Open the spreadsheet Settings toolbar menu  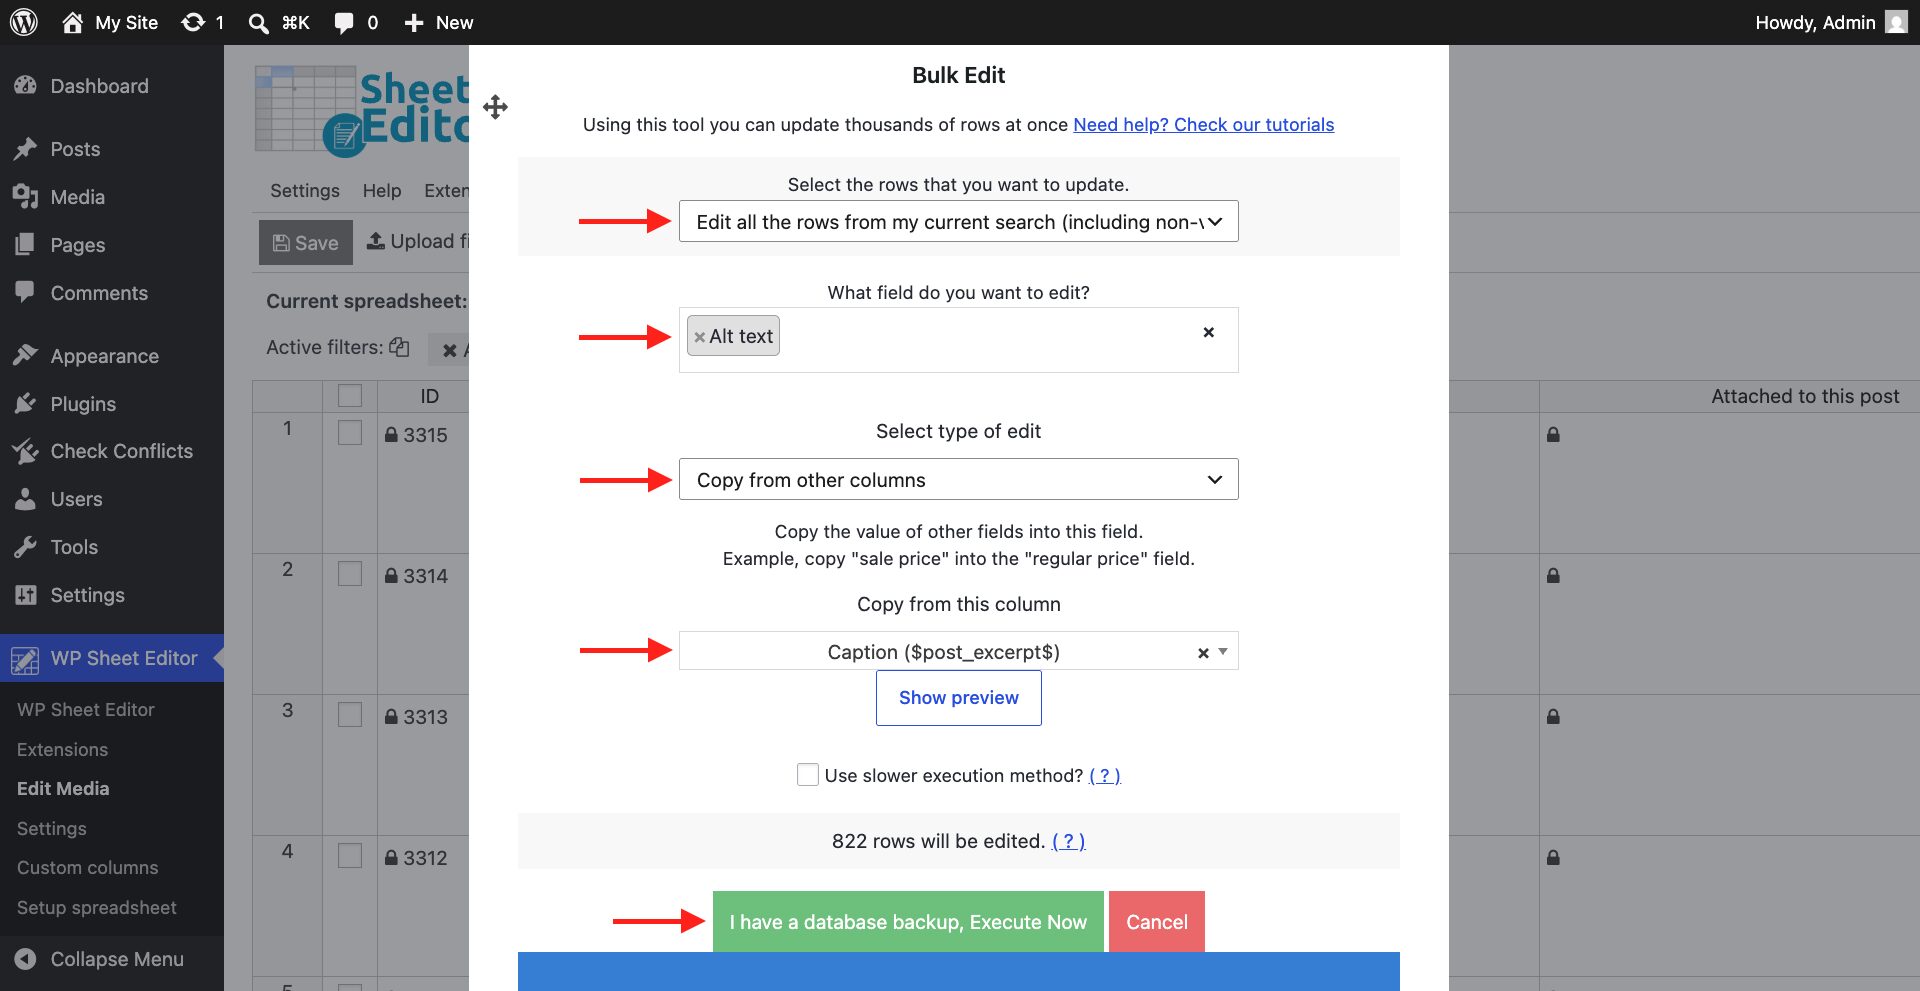[x=304, y=191]
